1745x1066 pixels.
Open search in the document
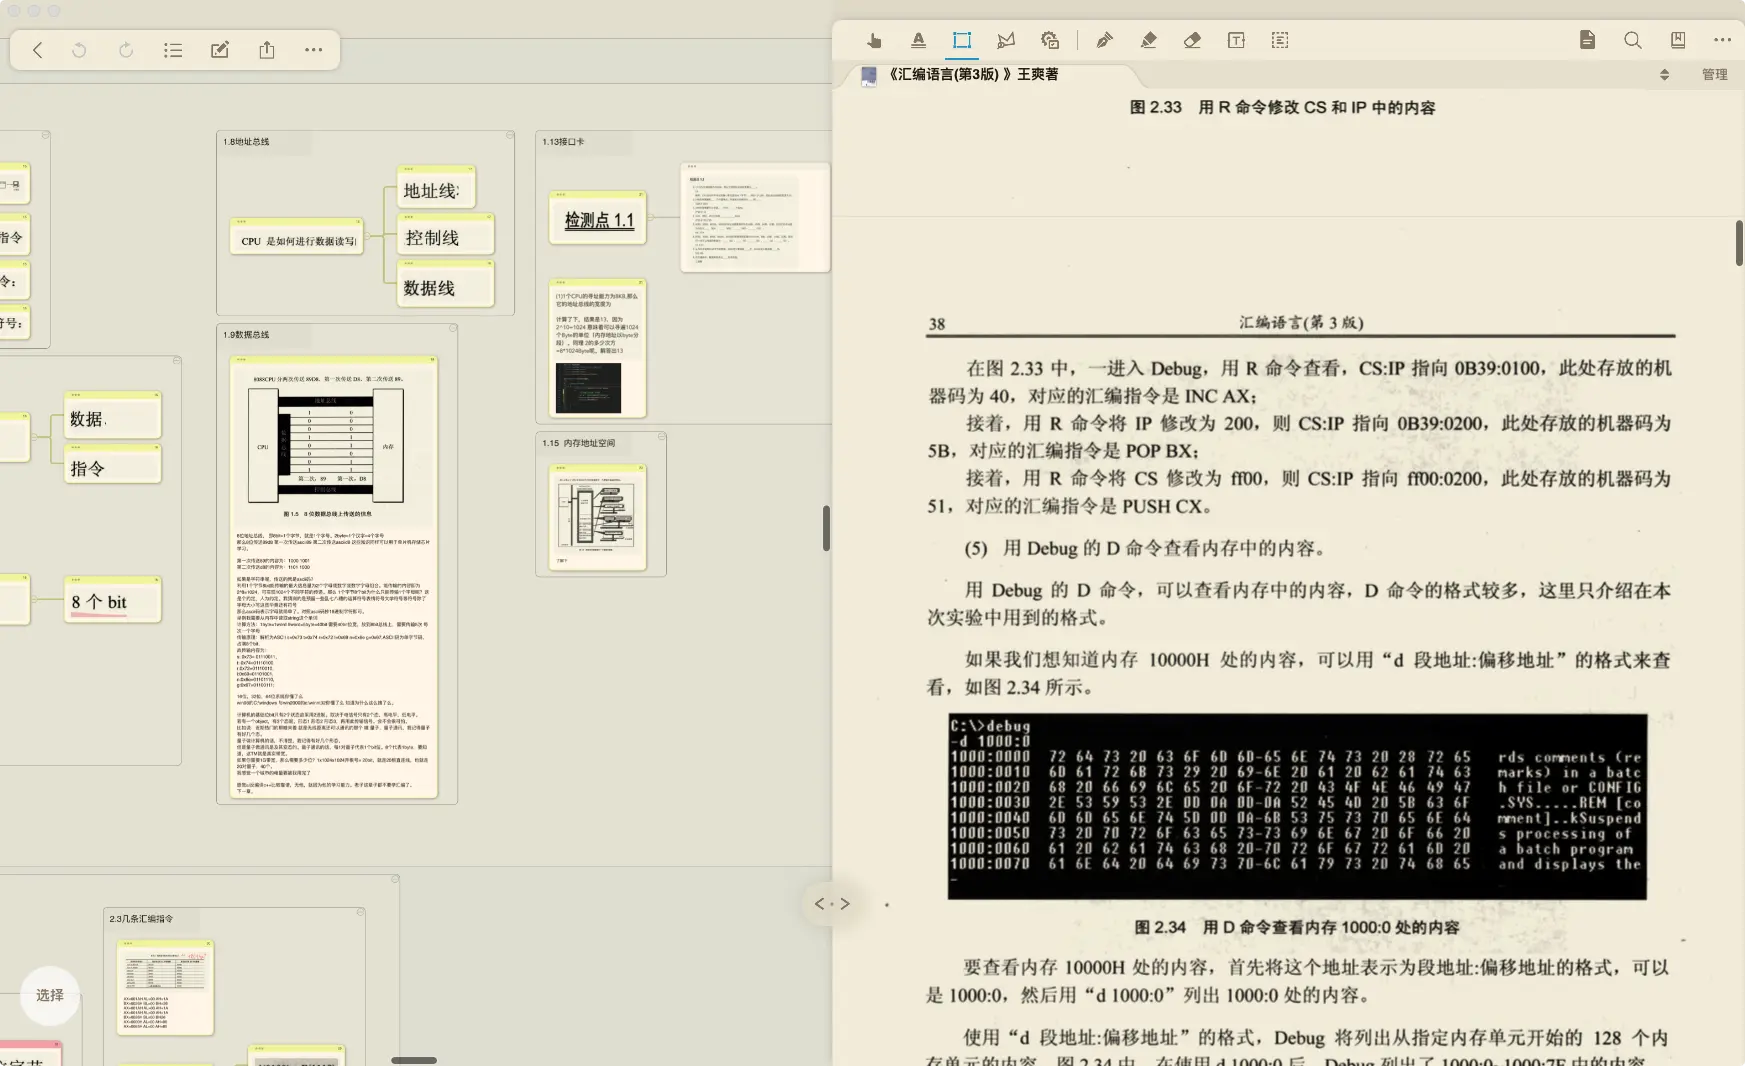coord(1633,40)
